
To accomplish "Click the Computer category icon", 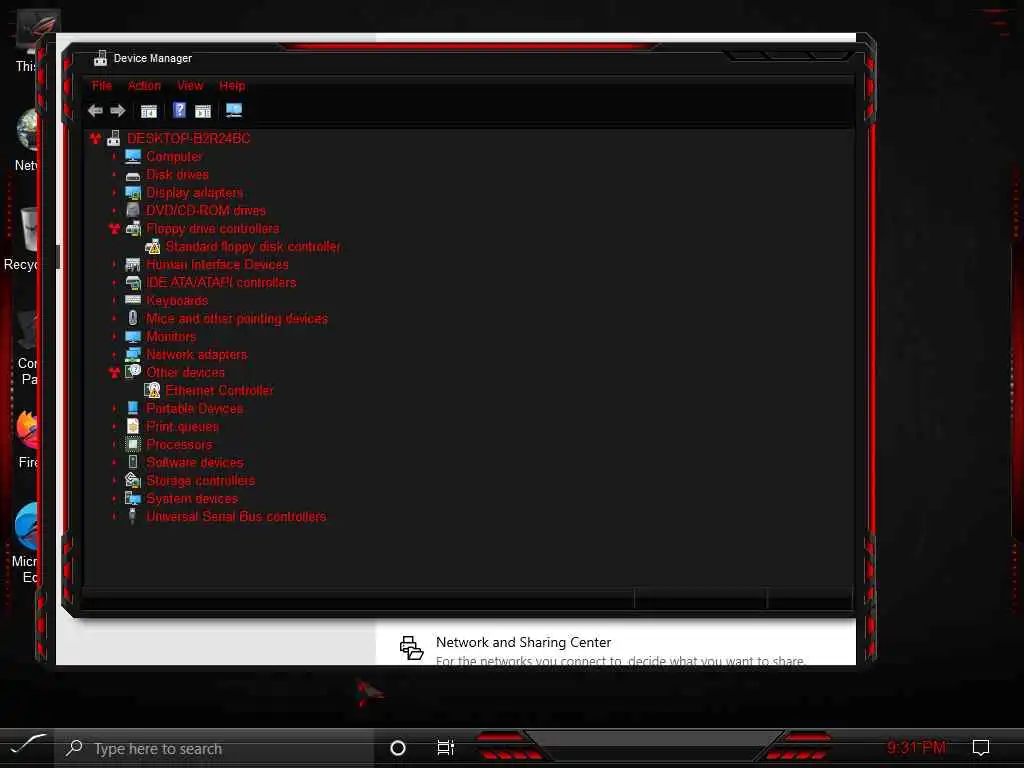I will (133, 156).
